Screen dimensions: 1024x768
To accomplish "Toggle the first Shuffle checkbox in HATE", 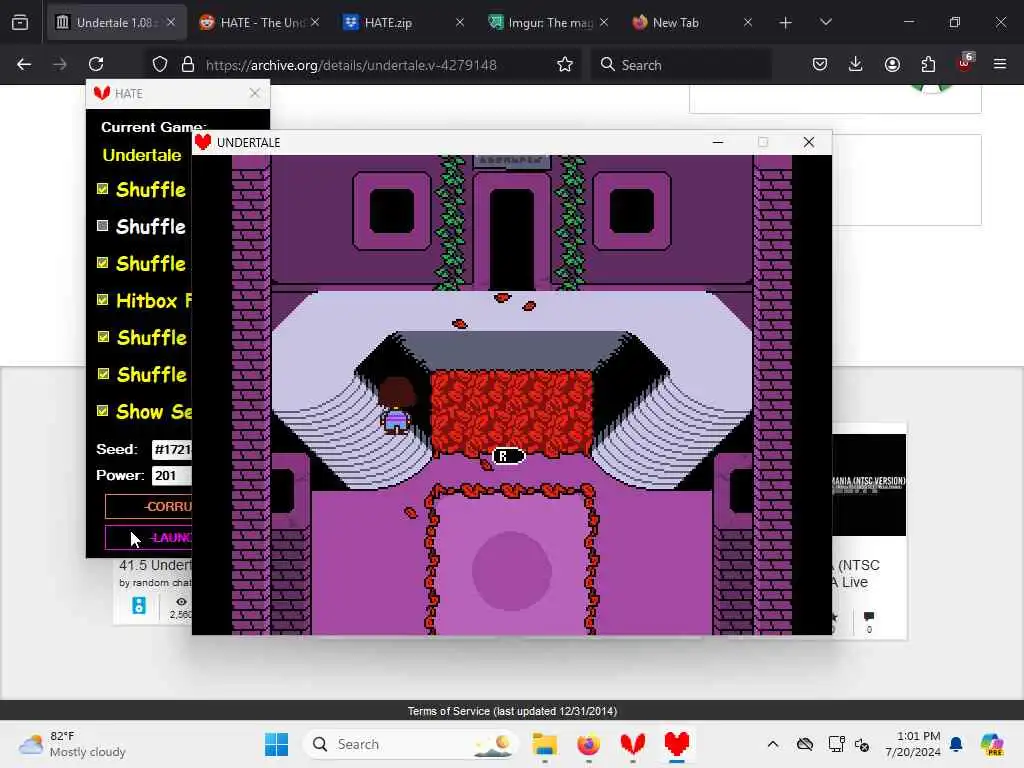I will click(x=103, y=189).
